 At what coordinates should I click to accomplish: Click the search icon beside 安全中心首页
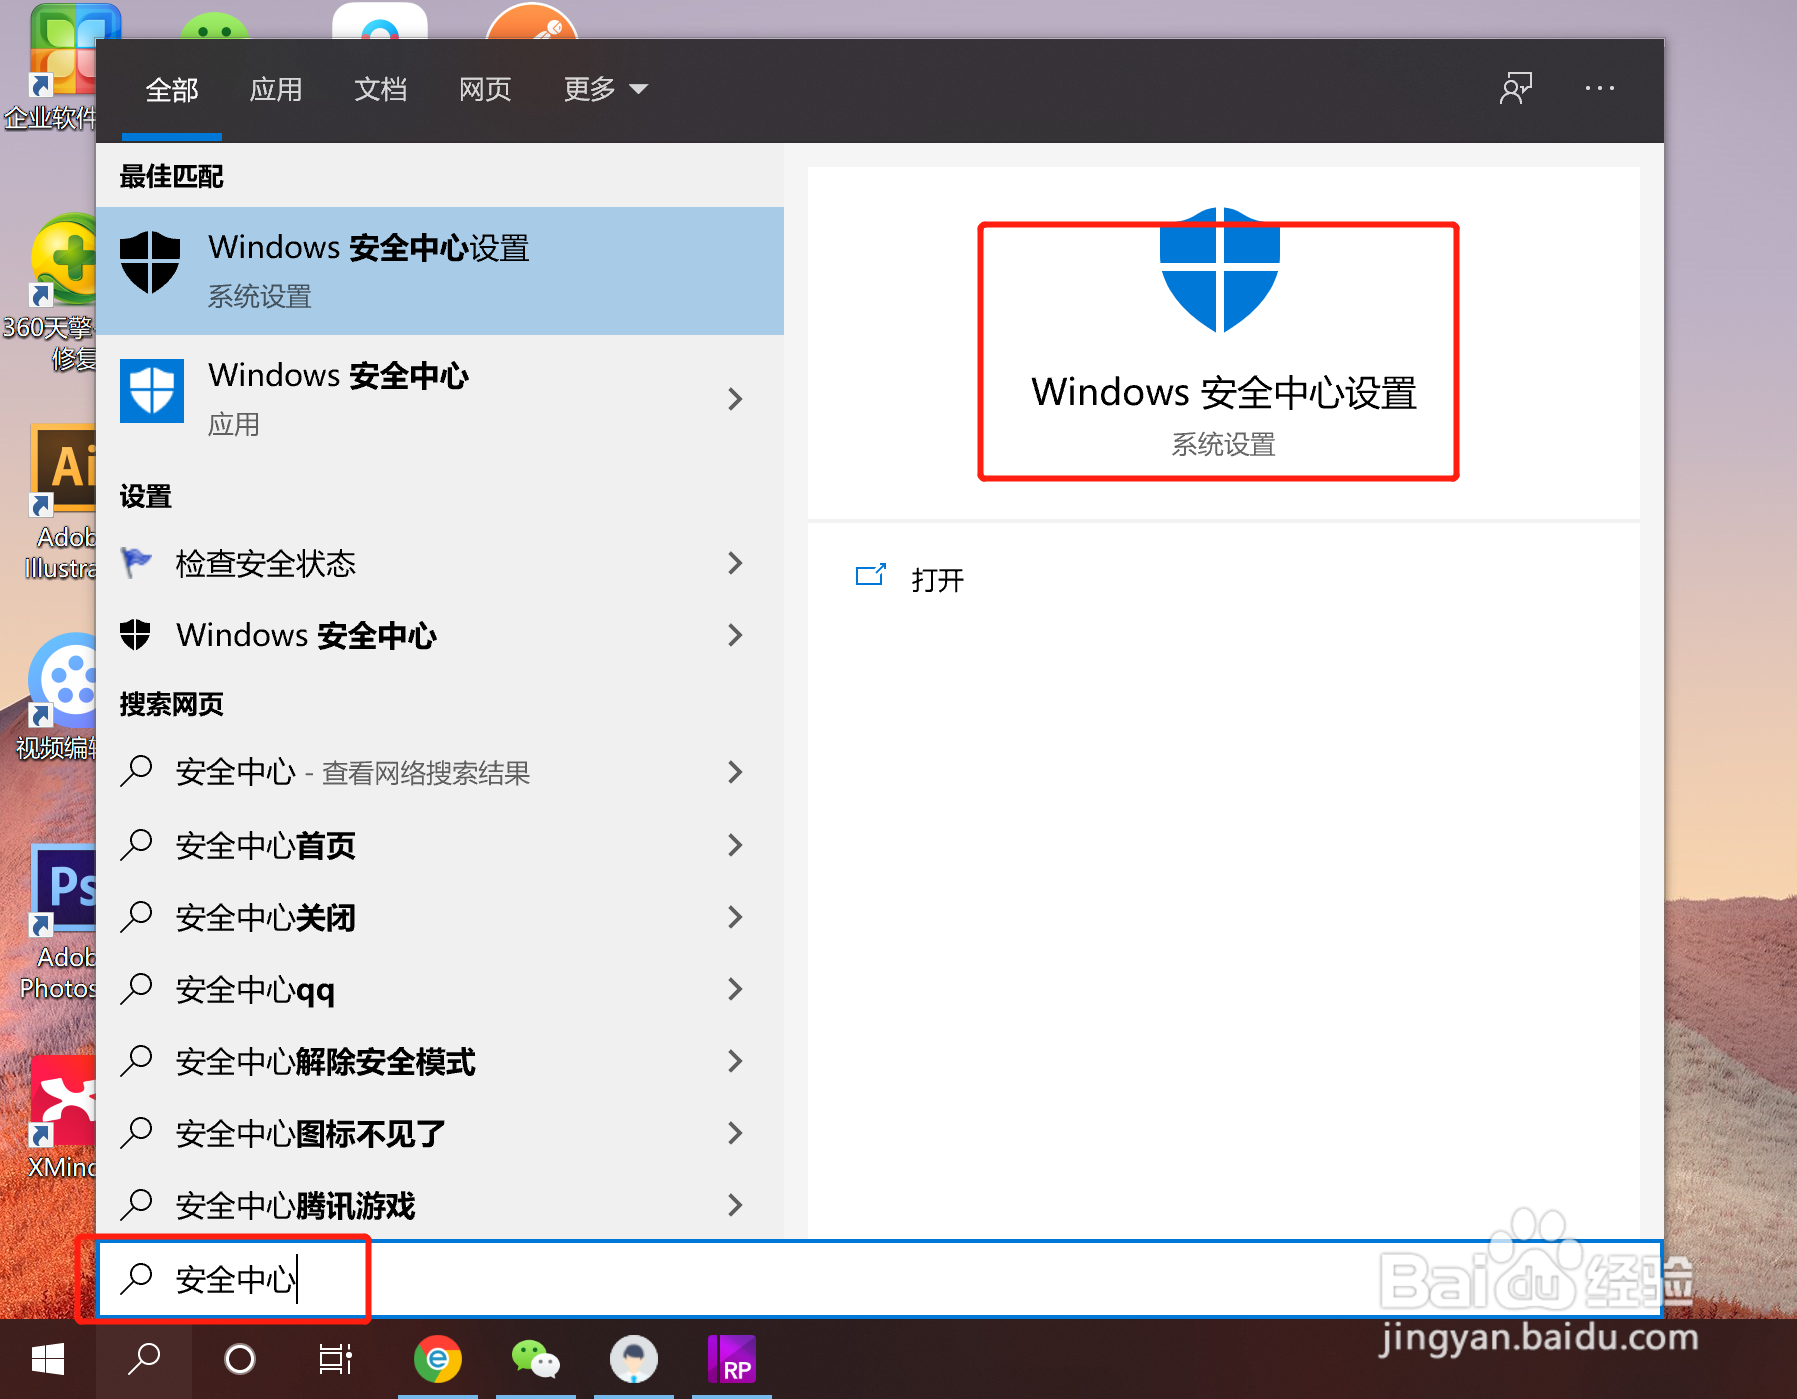click(x=136, y=845)
